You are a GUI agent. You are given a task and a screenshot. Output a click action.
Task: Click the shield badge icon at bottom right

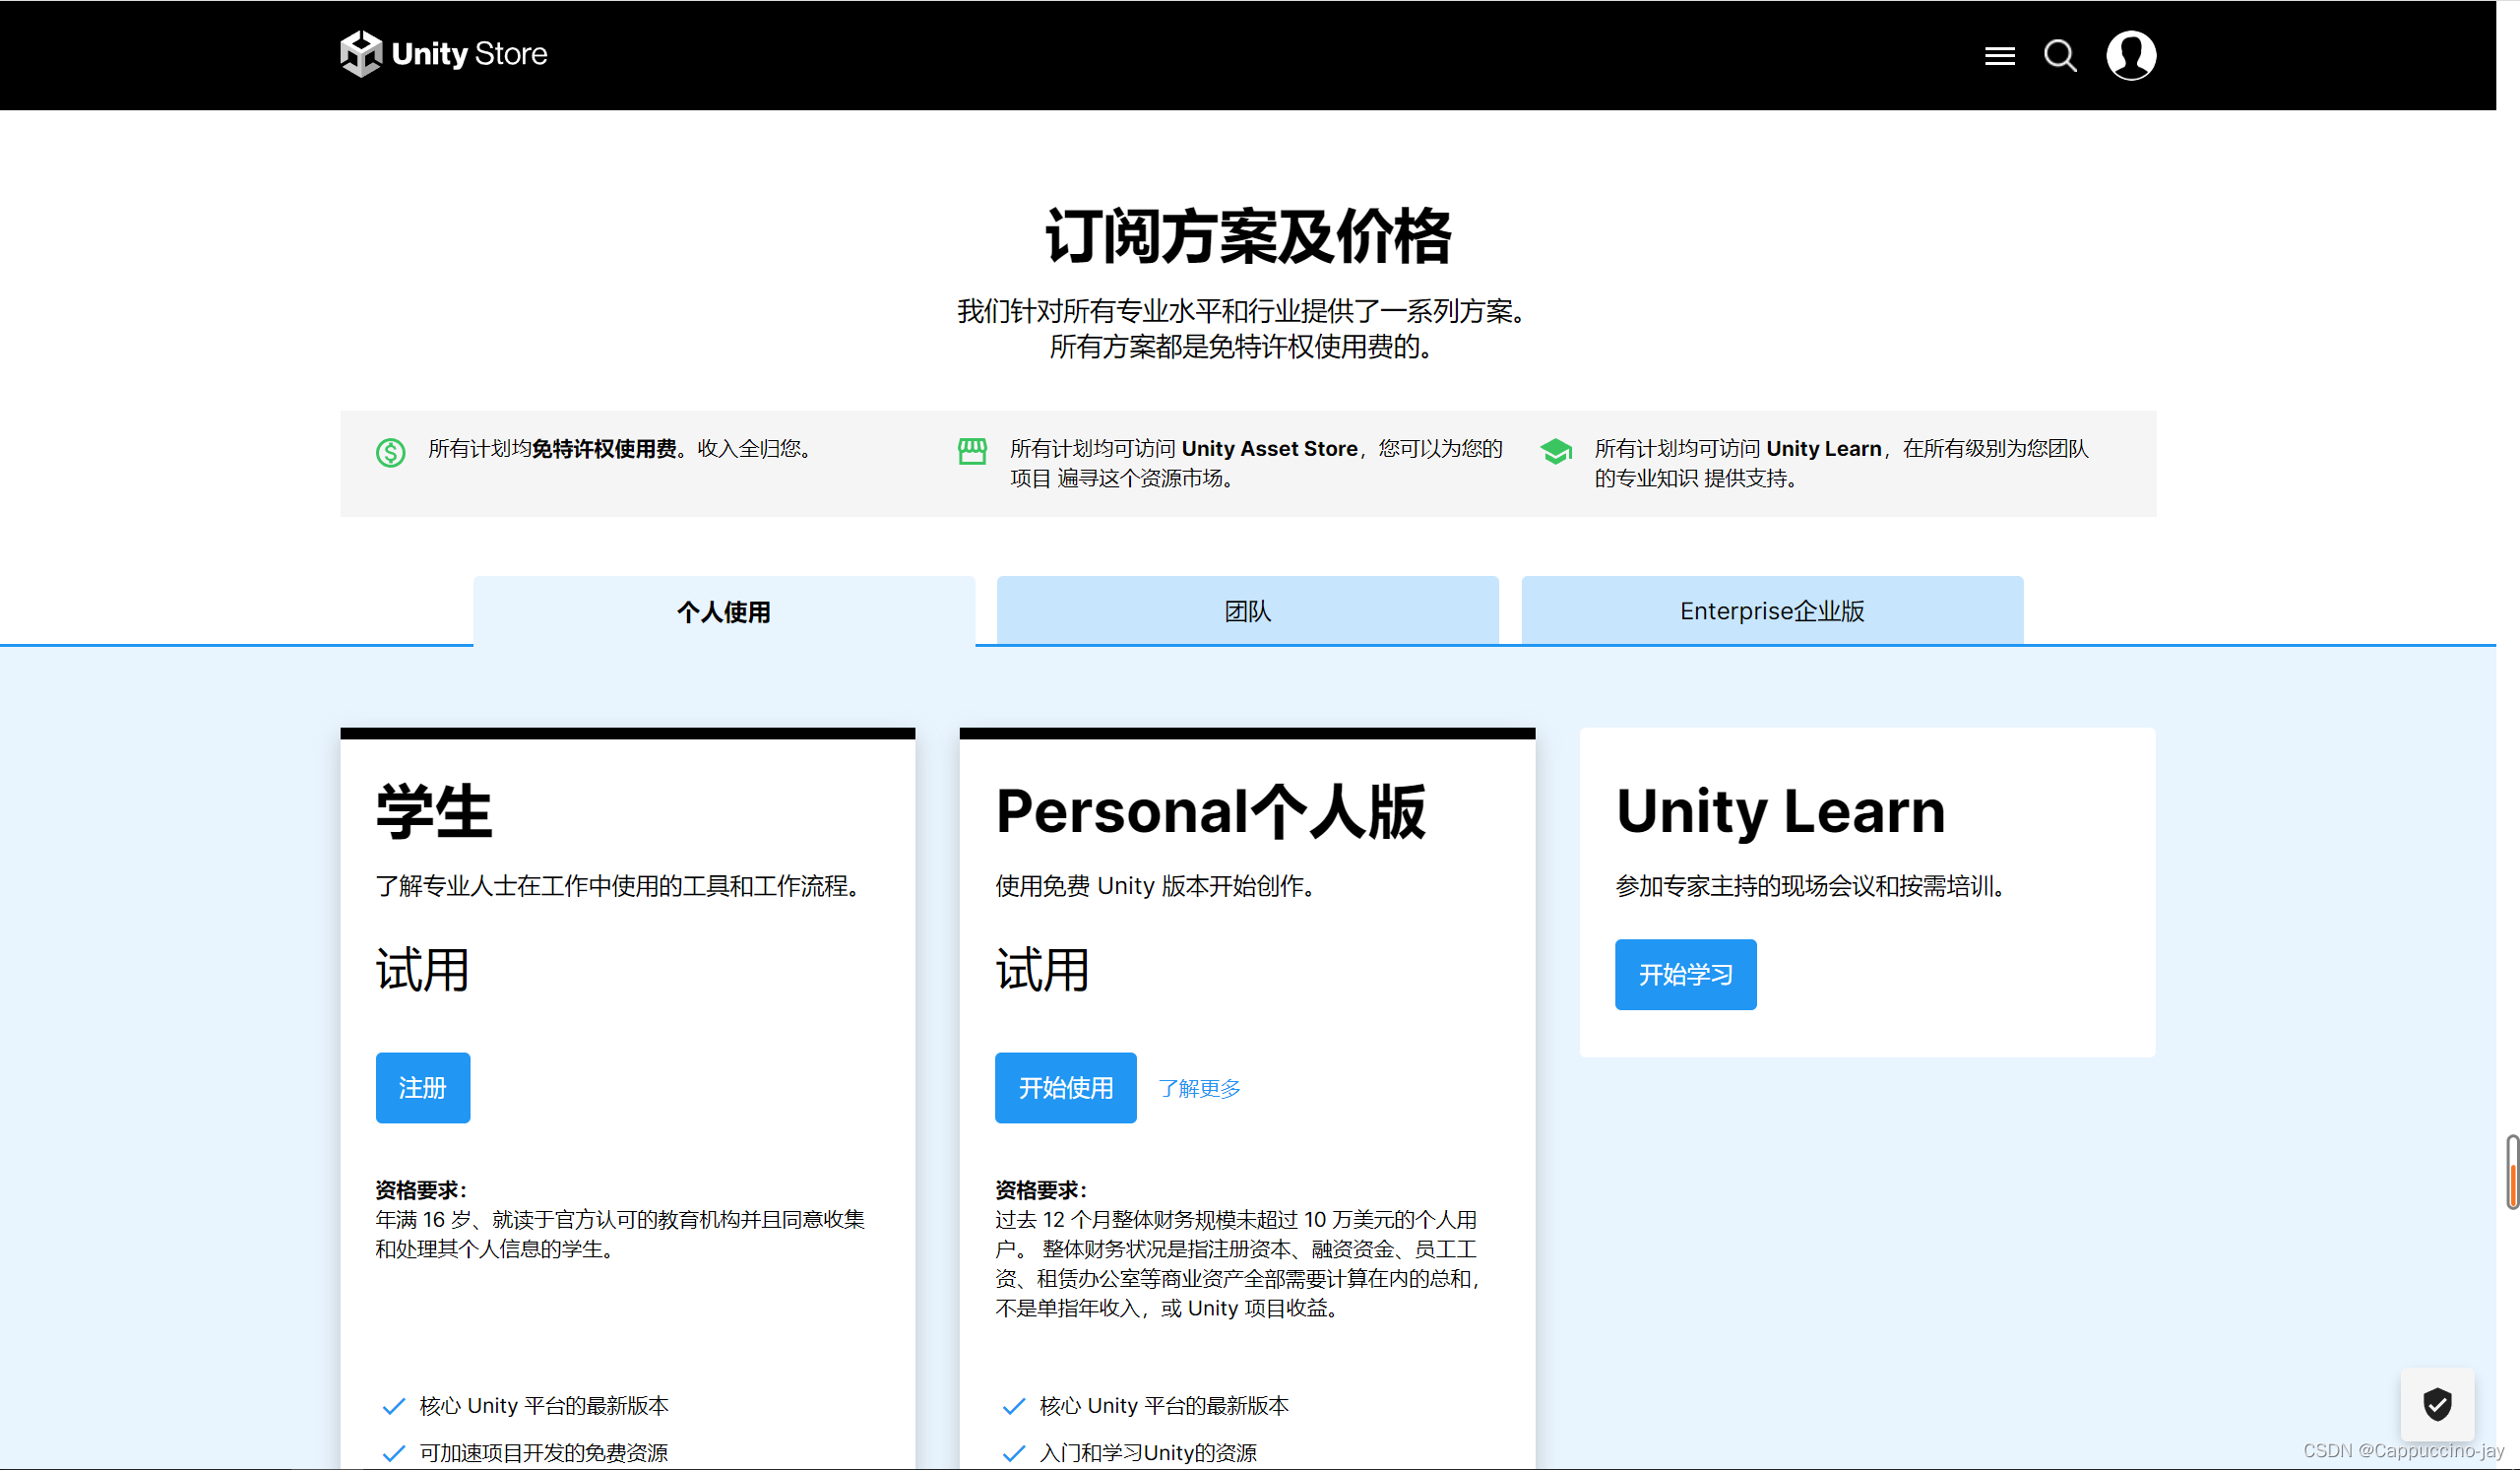[x=2437, y=1404]
